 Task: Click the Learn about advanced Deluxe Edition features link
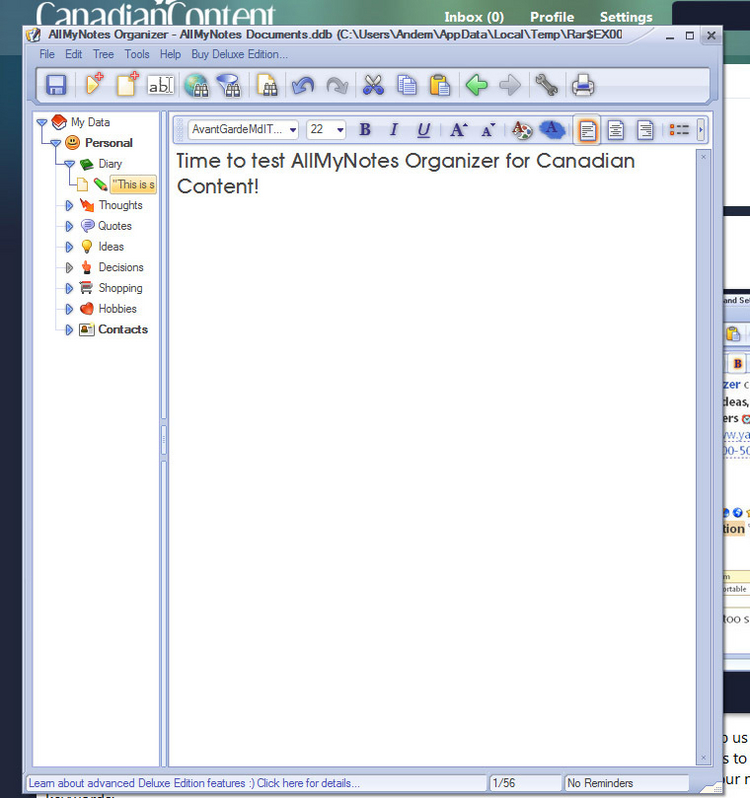(194, 783)
